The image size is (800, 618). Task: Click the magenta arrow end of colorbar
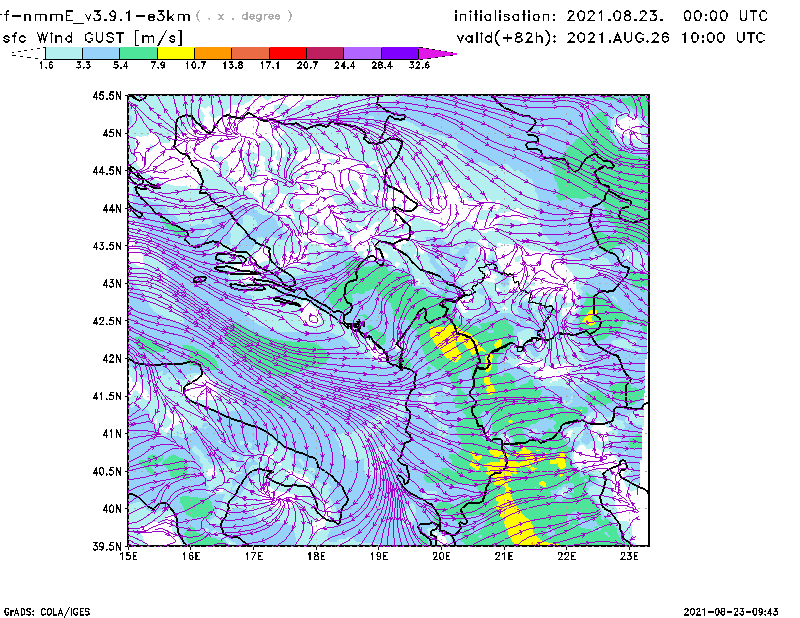click(437, 53)
